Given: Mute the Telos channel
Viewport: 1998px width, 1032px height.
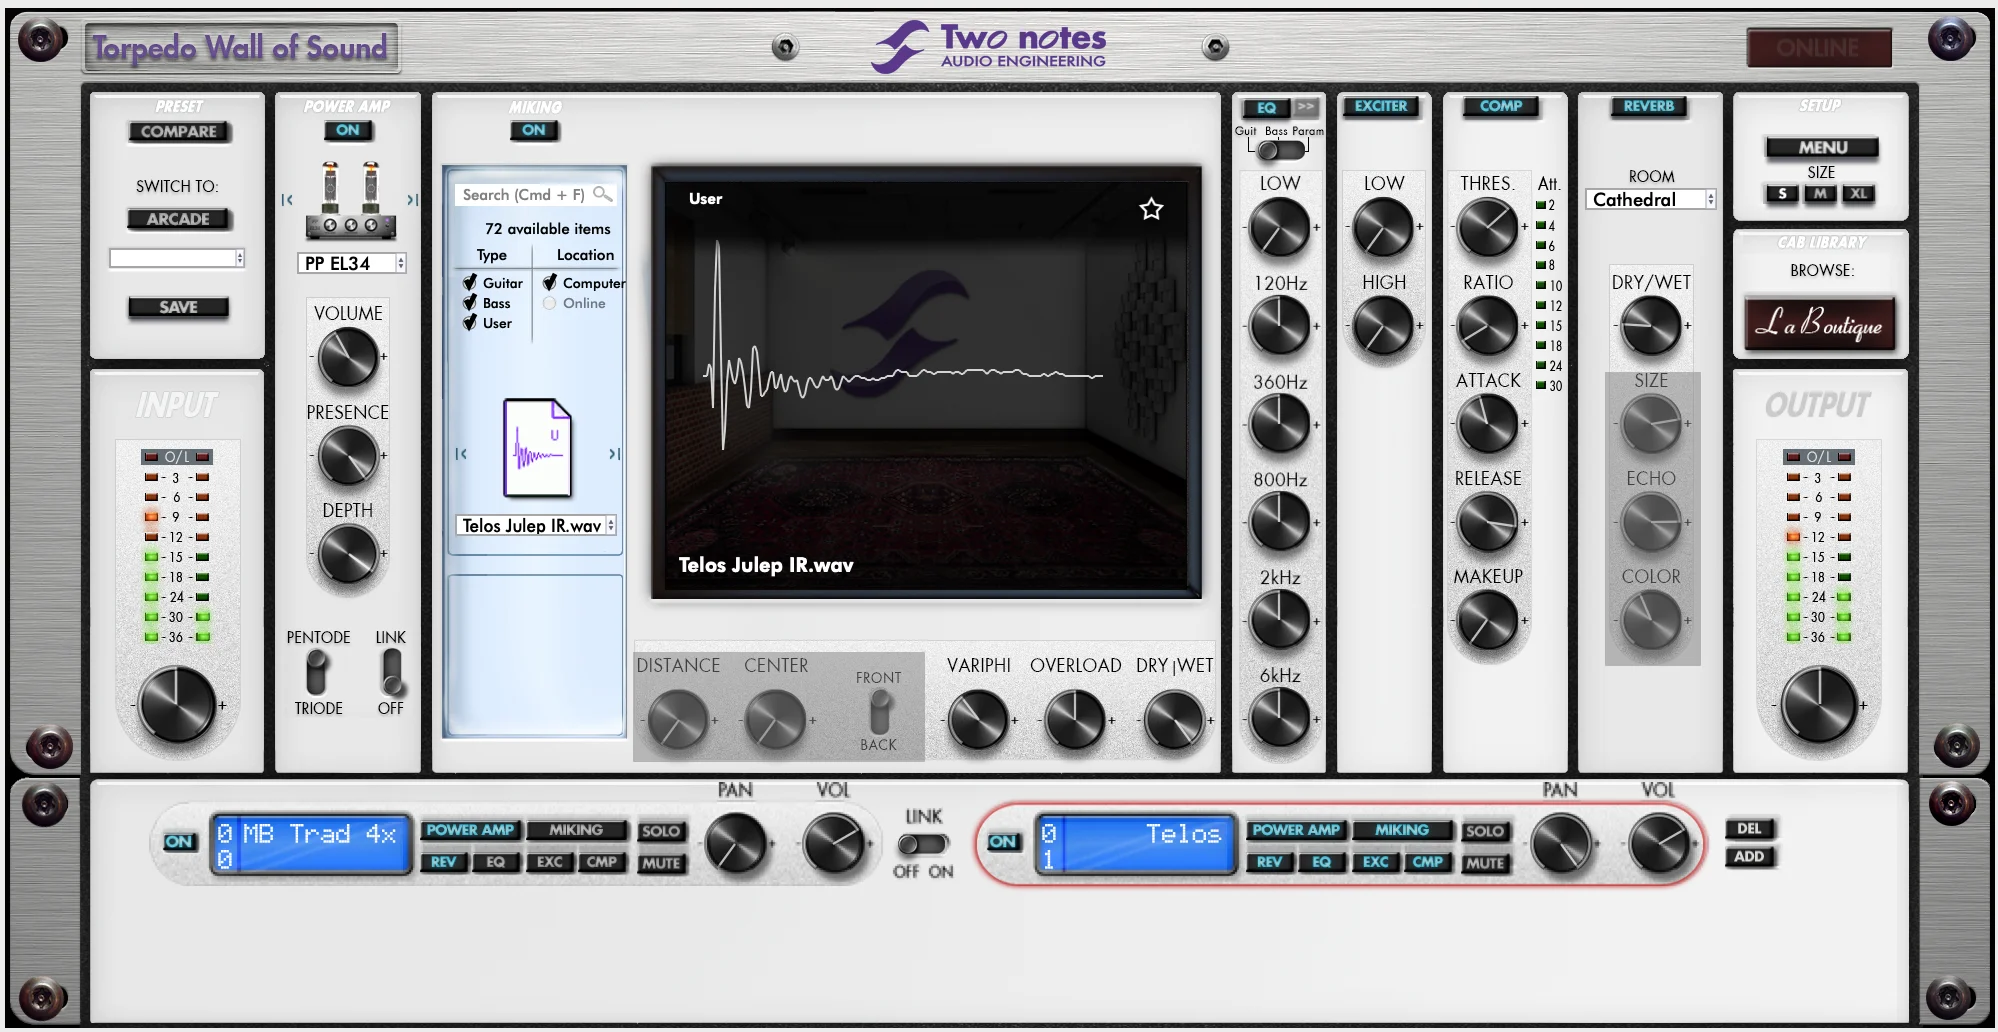Looking at the screenshot, I should (1485, 863).
